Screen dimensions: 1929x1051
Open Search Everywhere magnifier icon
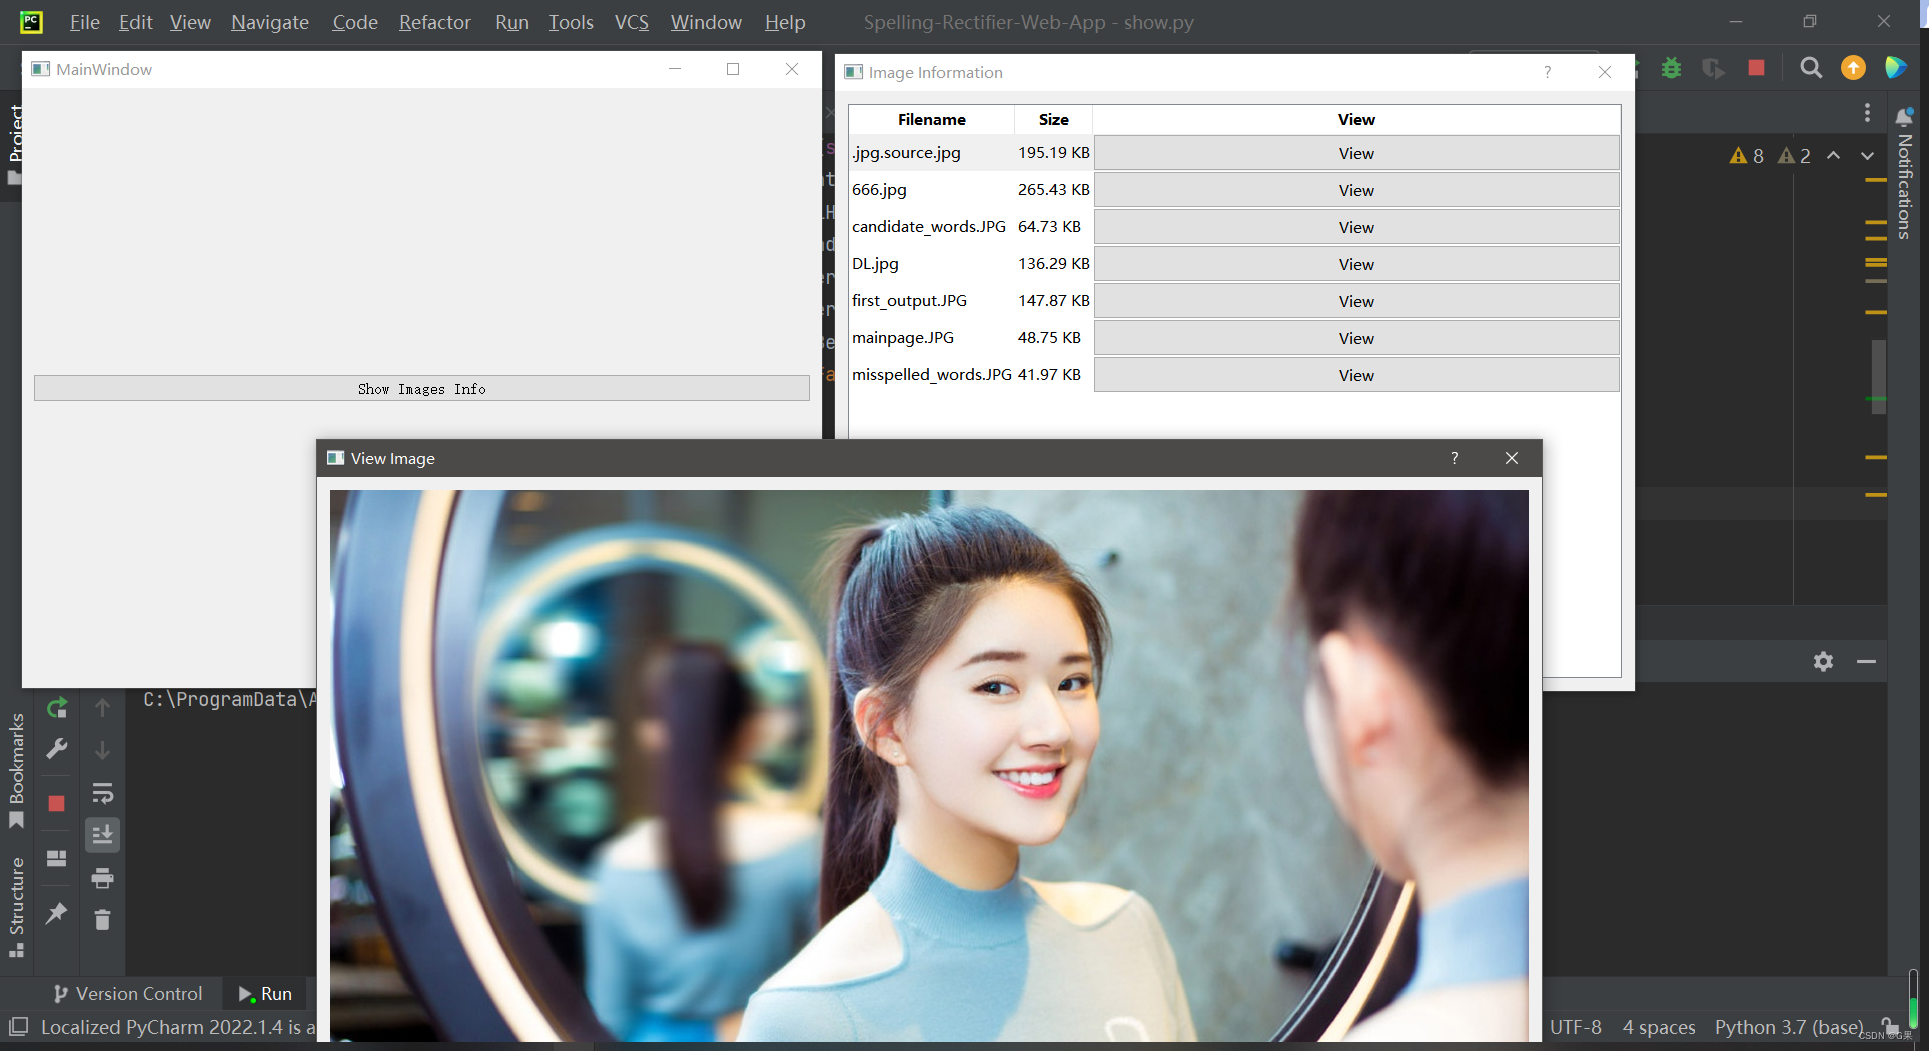point(1811,68)
